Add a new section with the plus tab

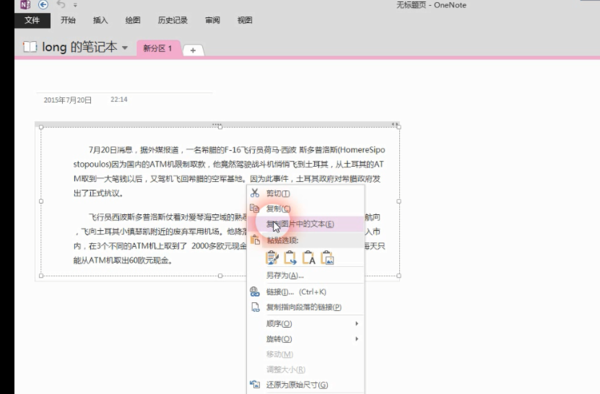[193, 50]
